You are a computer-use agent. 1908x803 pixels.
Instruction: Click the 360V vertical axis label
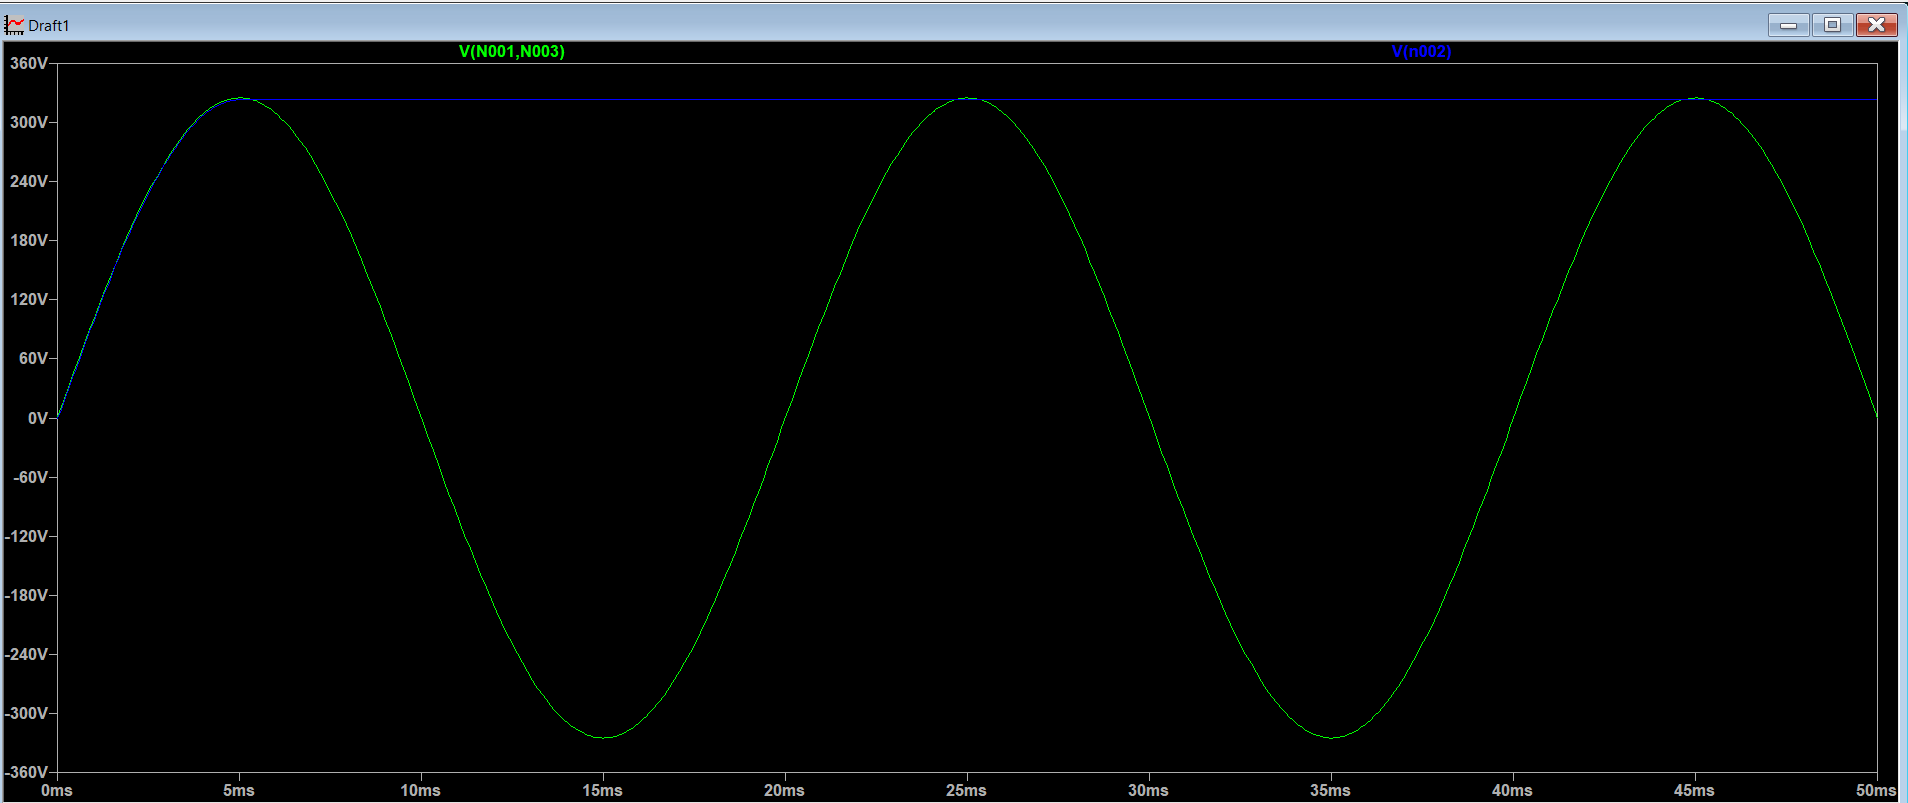29,63
